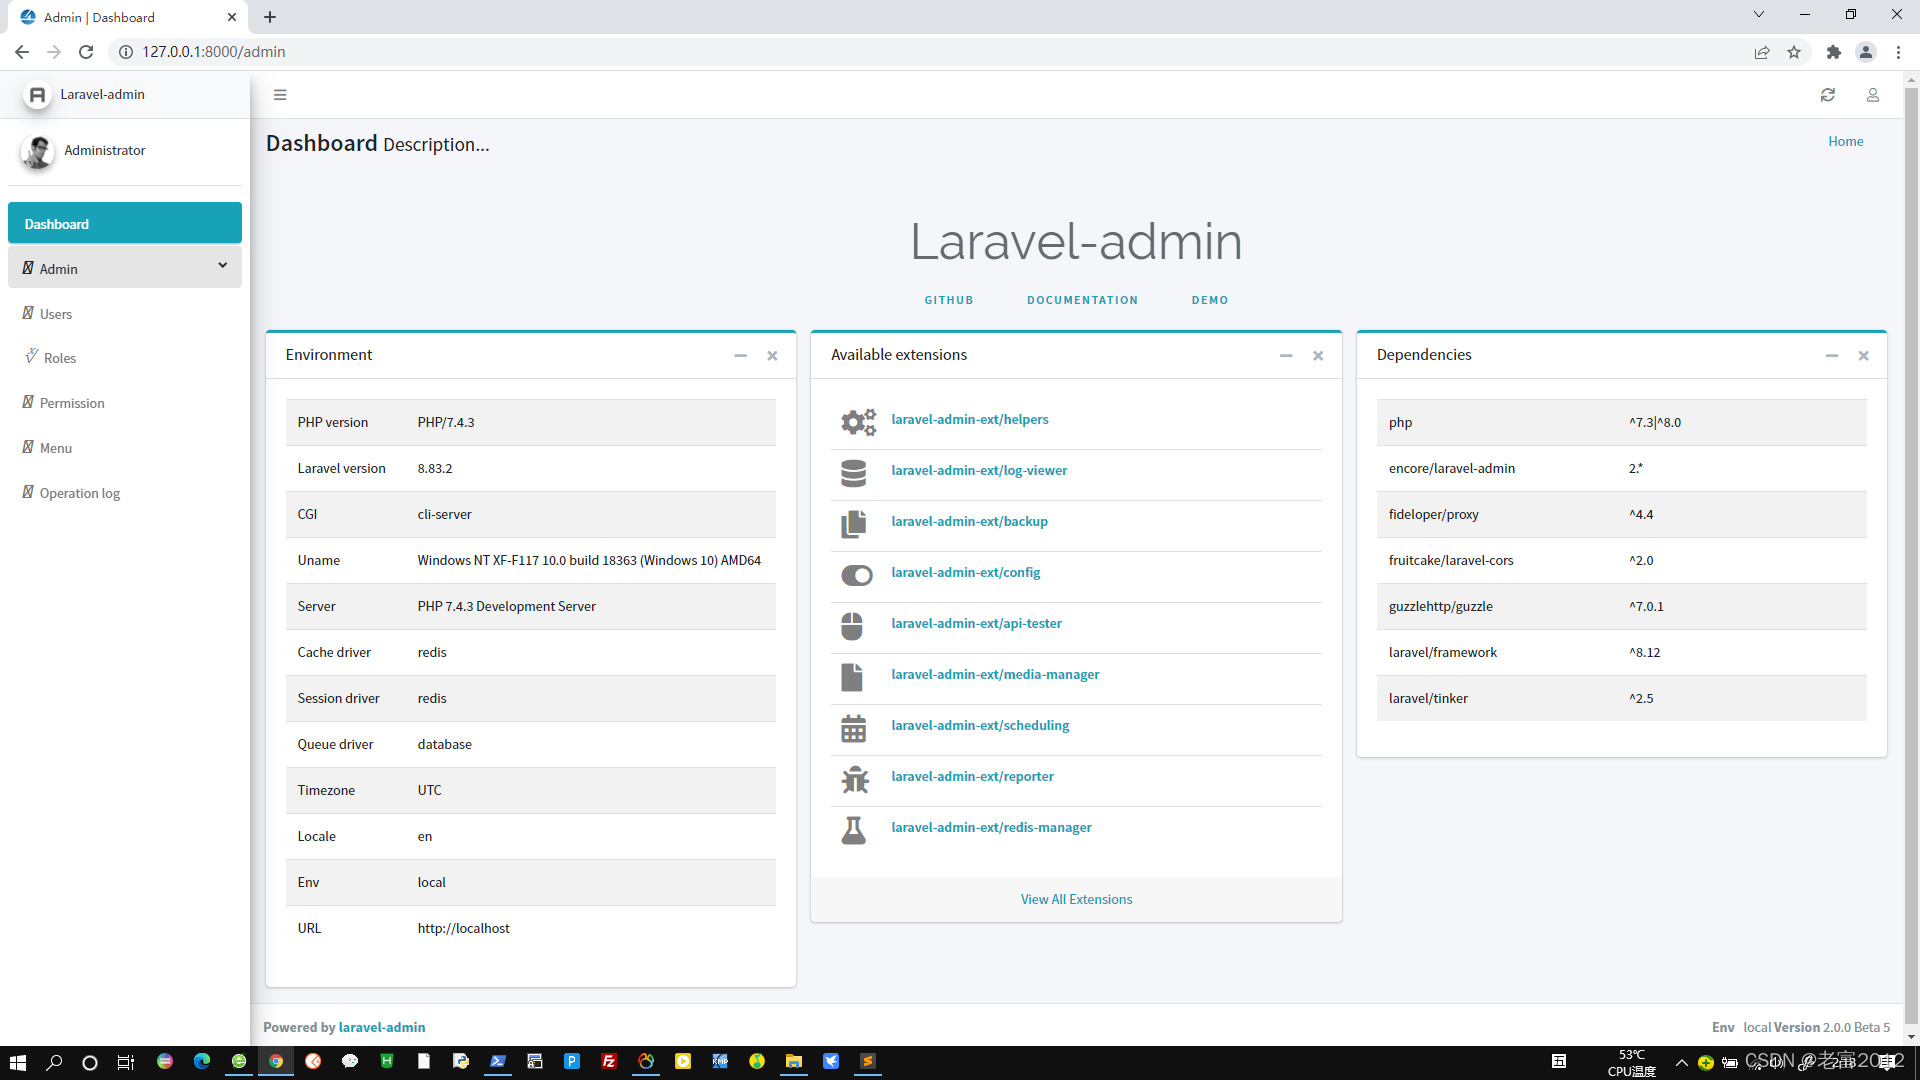
Task: Close the Environment panel
Action: (772, 356)
